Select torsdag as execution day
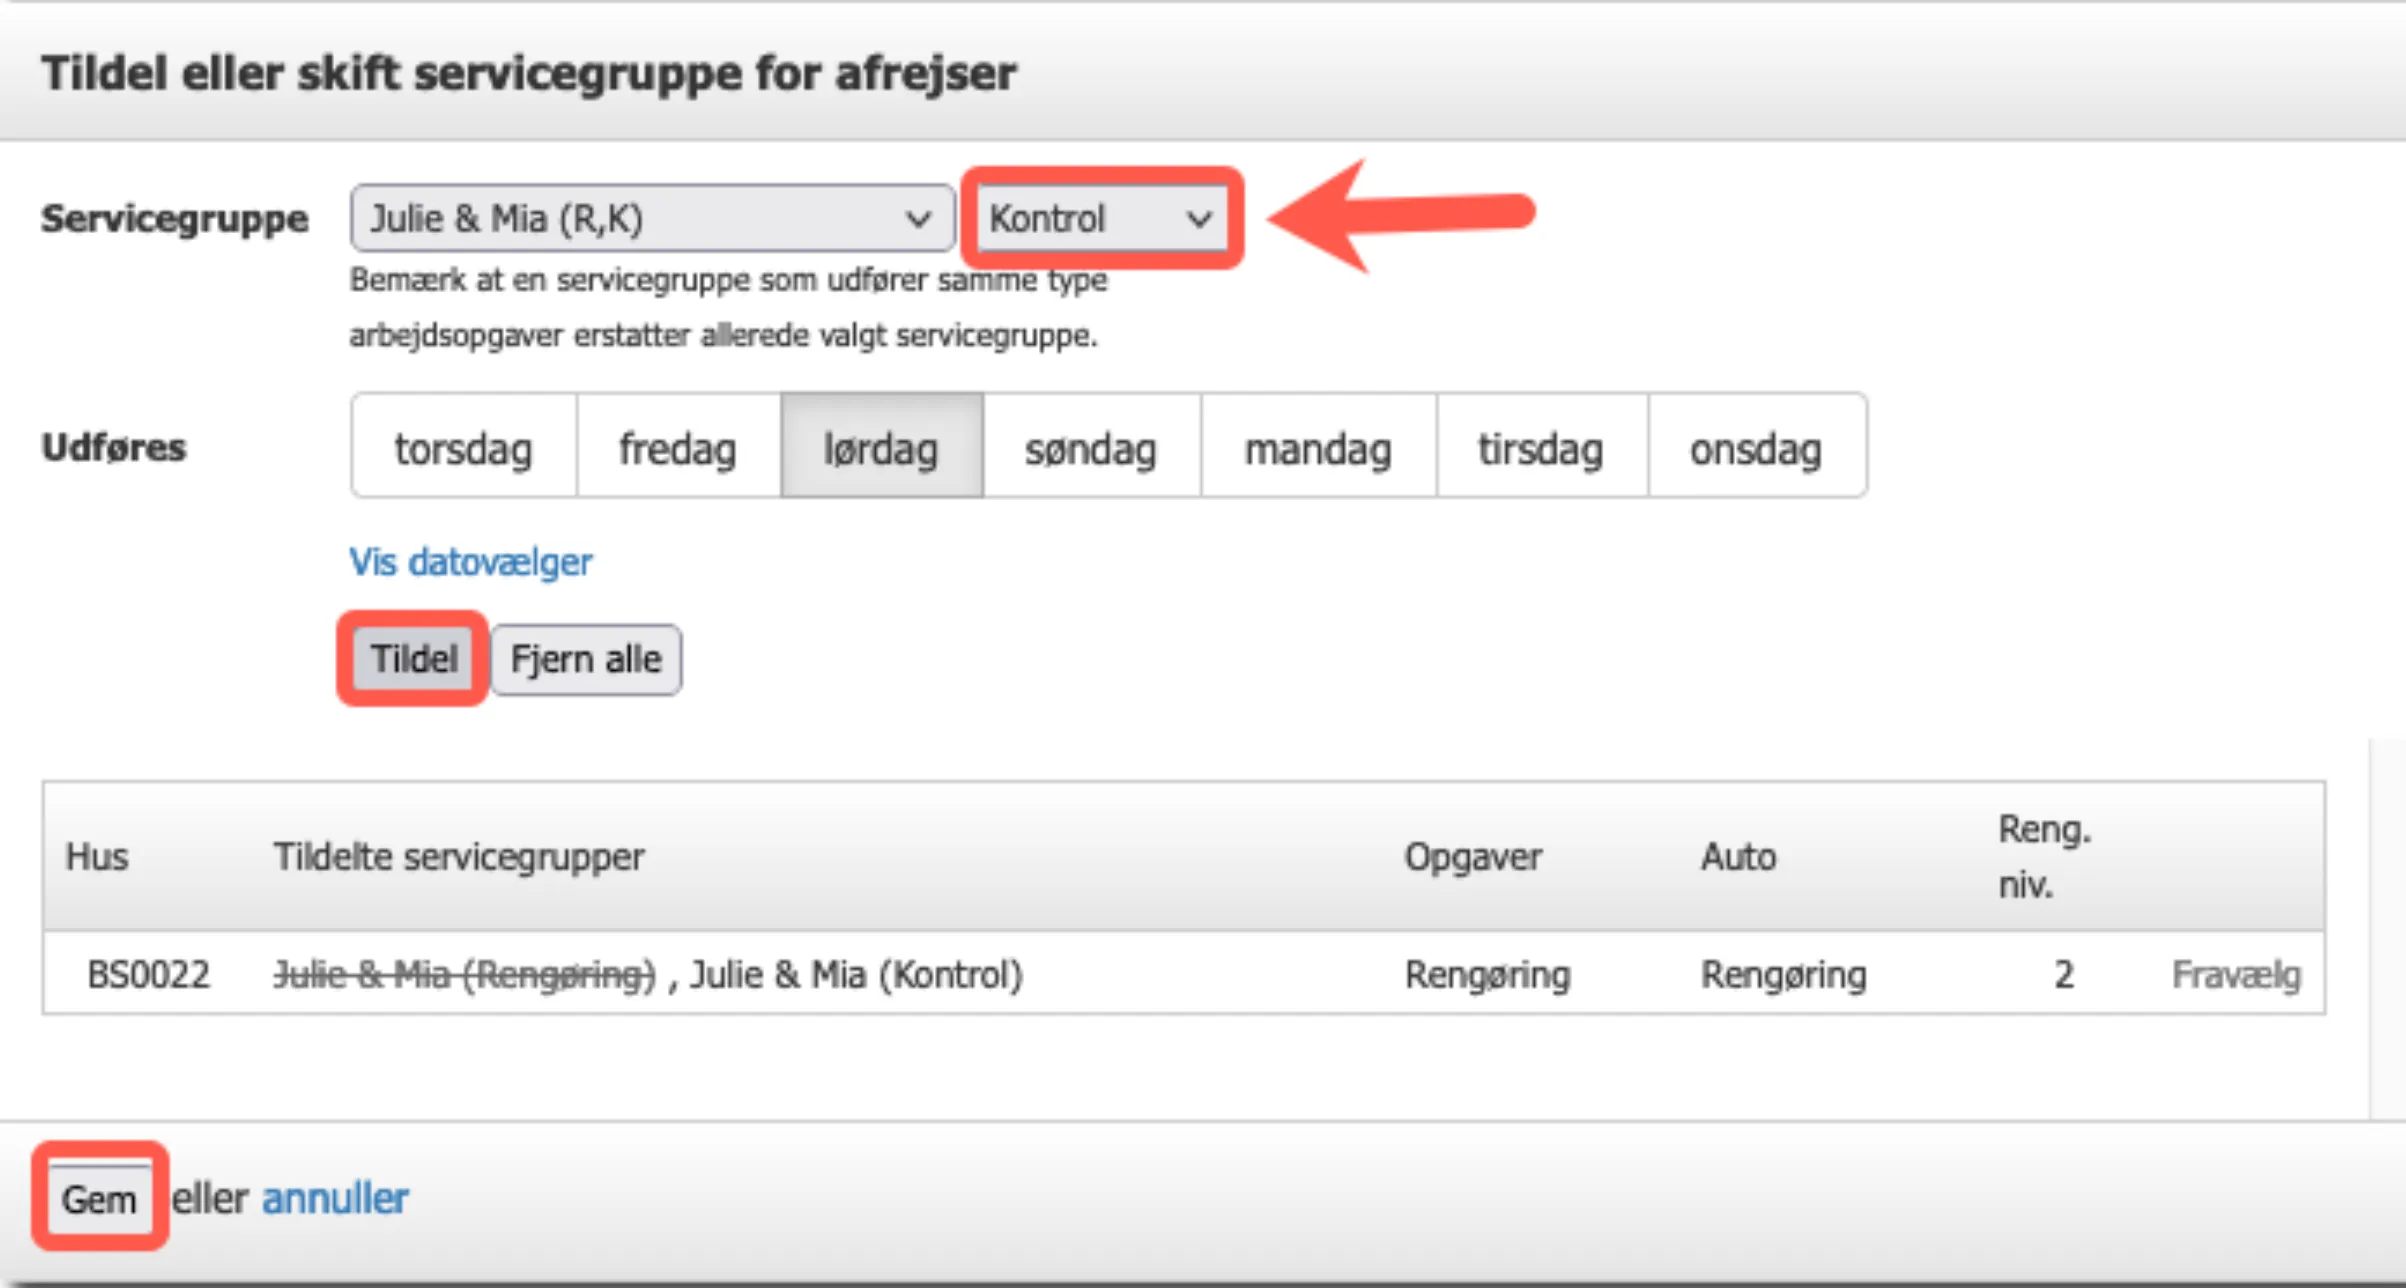2406x1288 pixels. click(x=462, y=447)
